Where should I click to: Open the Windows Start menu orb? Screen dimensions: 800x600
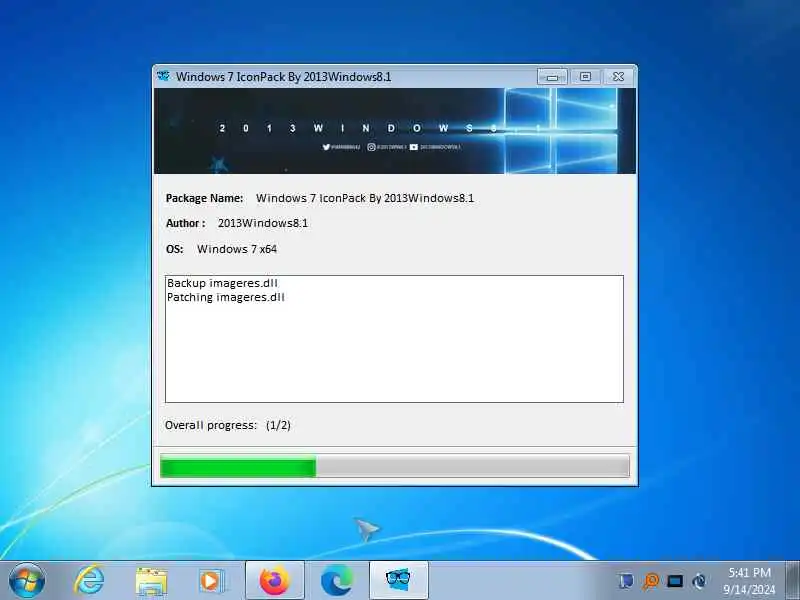[x=27, y=581]
